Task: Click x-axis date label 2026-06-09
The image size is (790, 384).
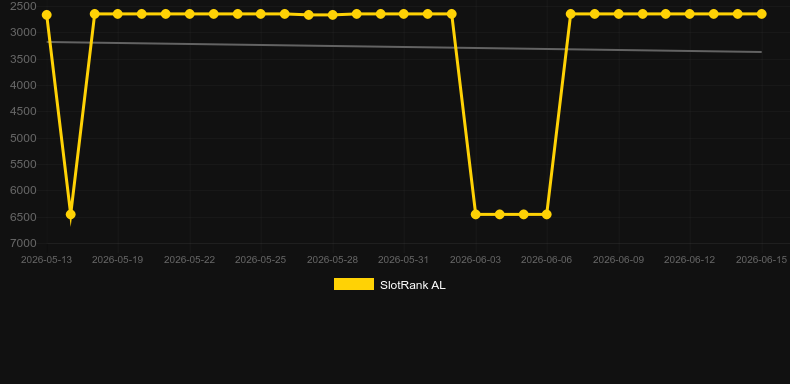Action: point(619,260)
